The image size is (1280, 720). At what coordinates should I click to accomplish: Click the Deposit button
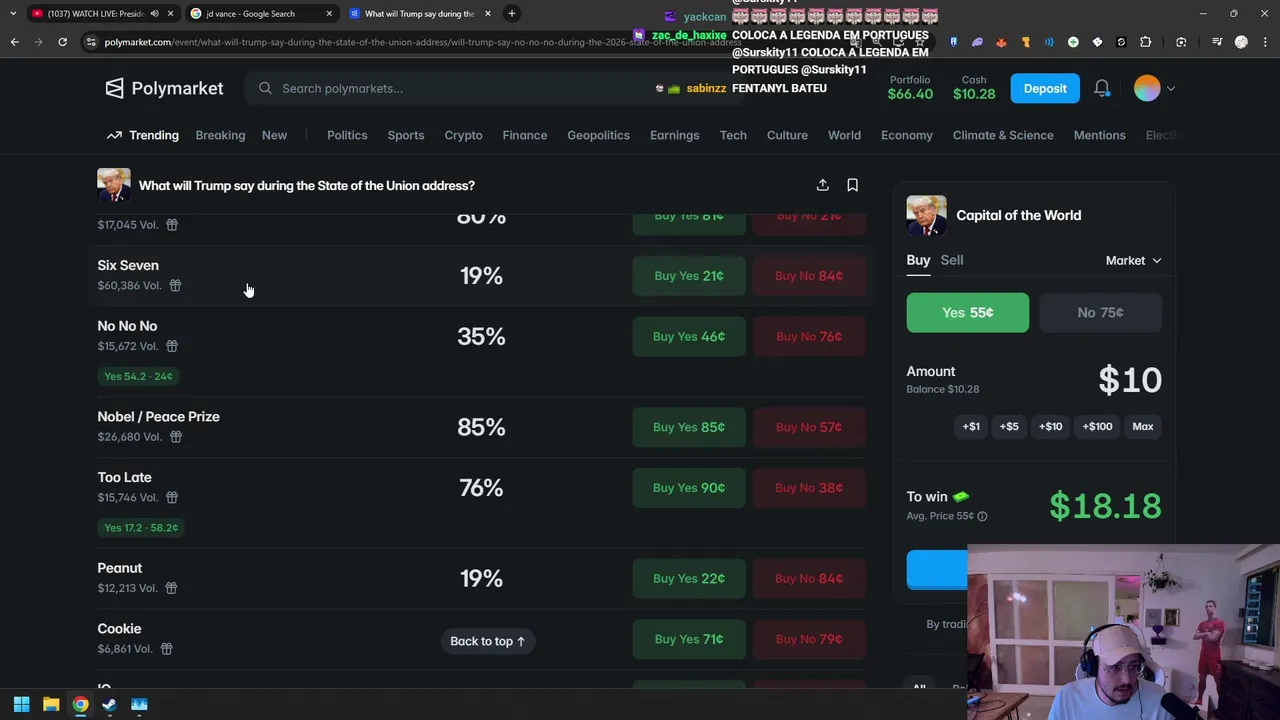click(x=1045, y=88)
